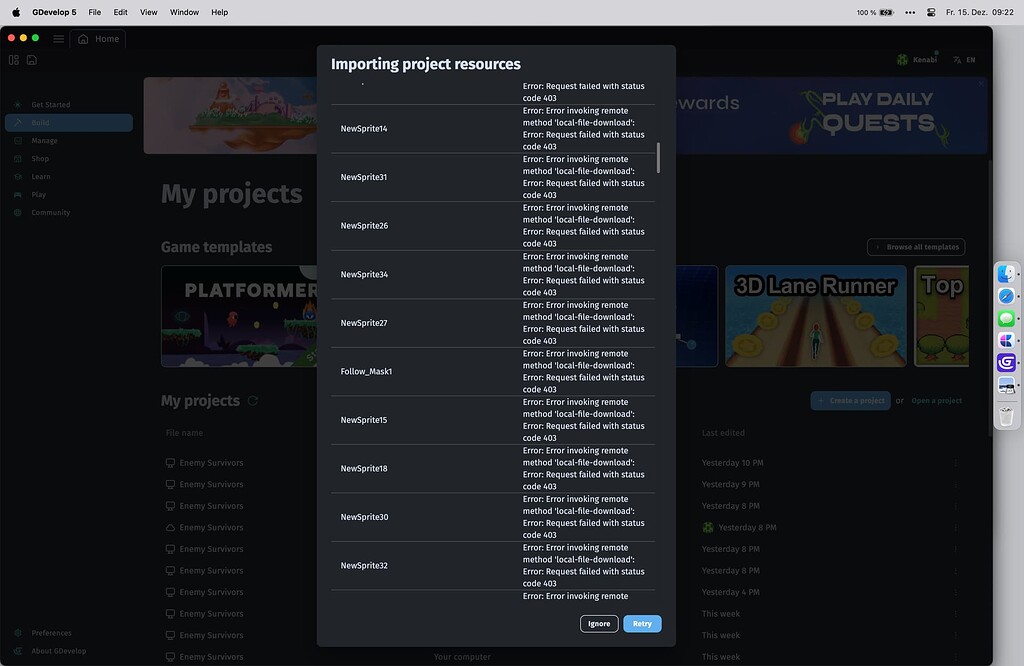Open the Shop section in the sidebar
The width and height of the screenshot is (1024, 666).
[x=69, y=159]
